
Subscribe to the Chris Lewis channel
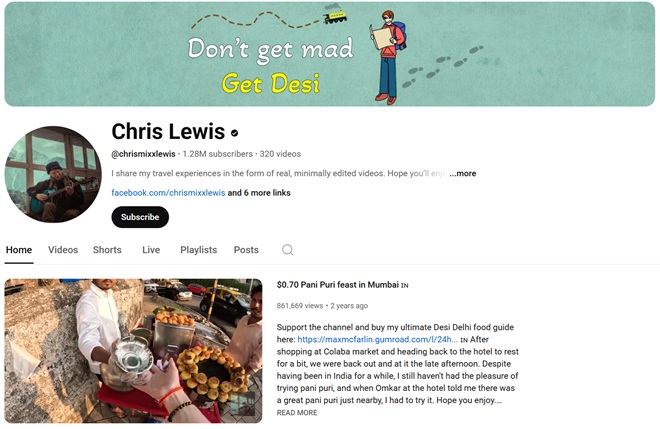tap(140, 217)
